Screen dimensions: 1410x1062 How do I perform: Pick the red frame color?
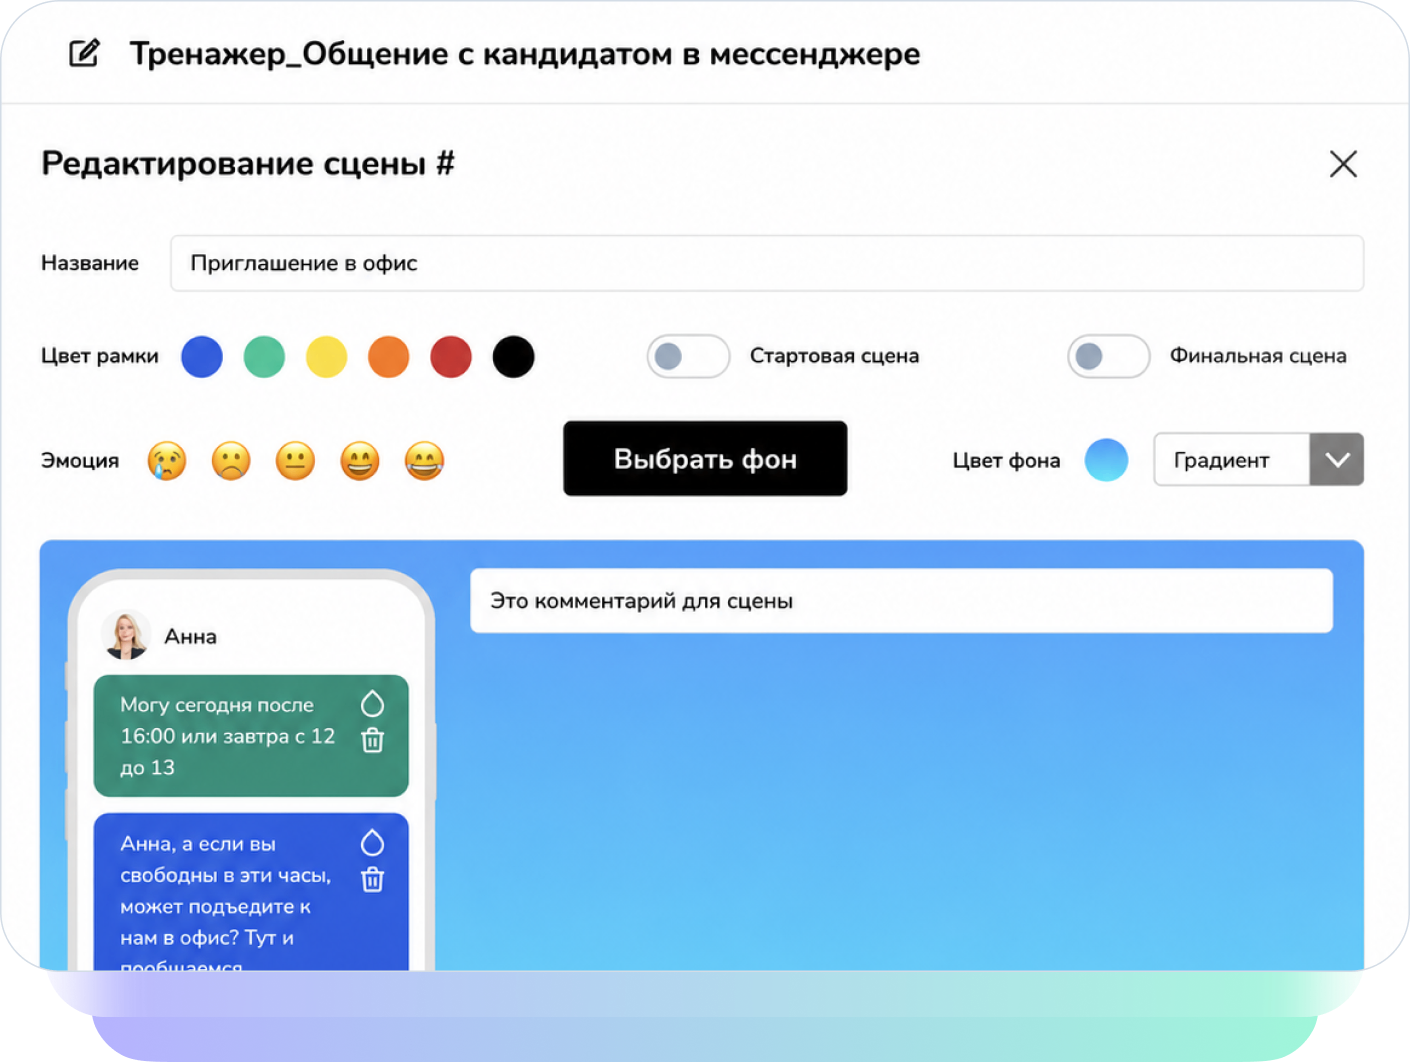451,357
